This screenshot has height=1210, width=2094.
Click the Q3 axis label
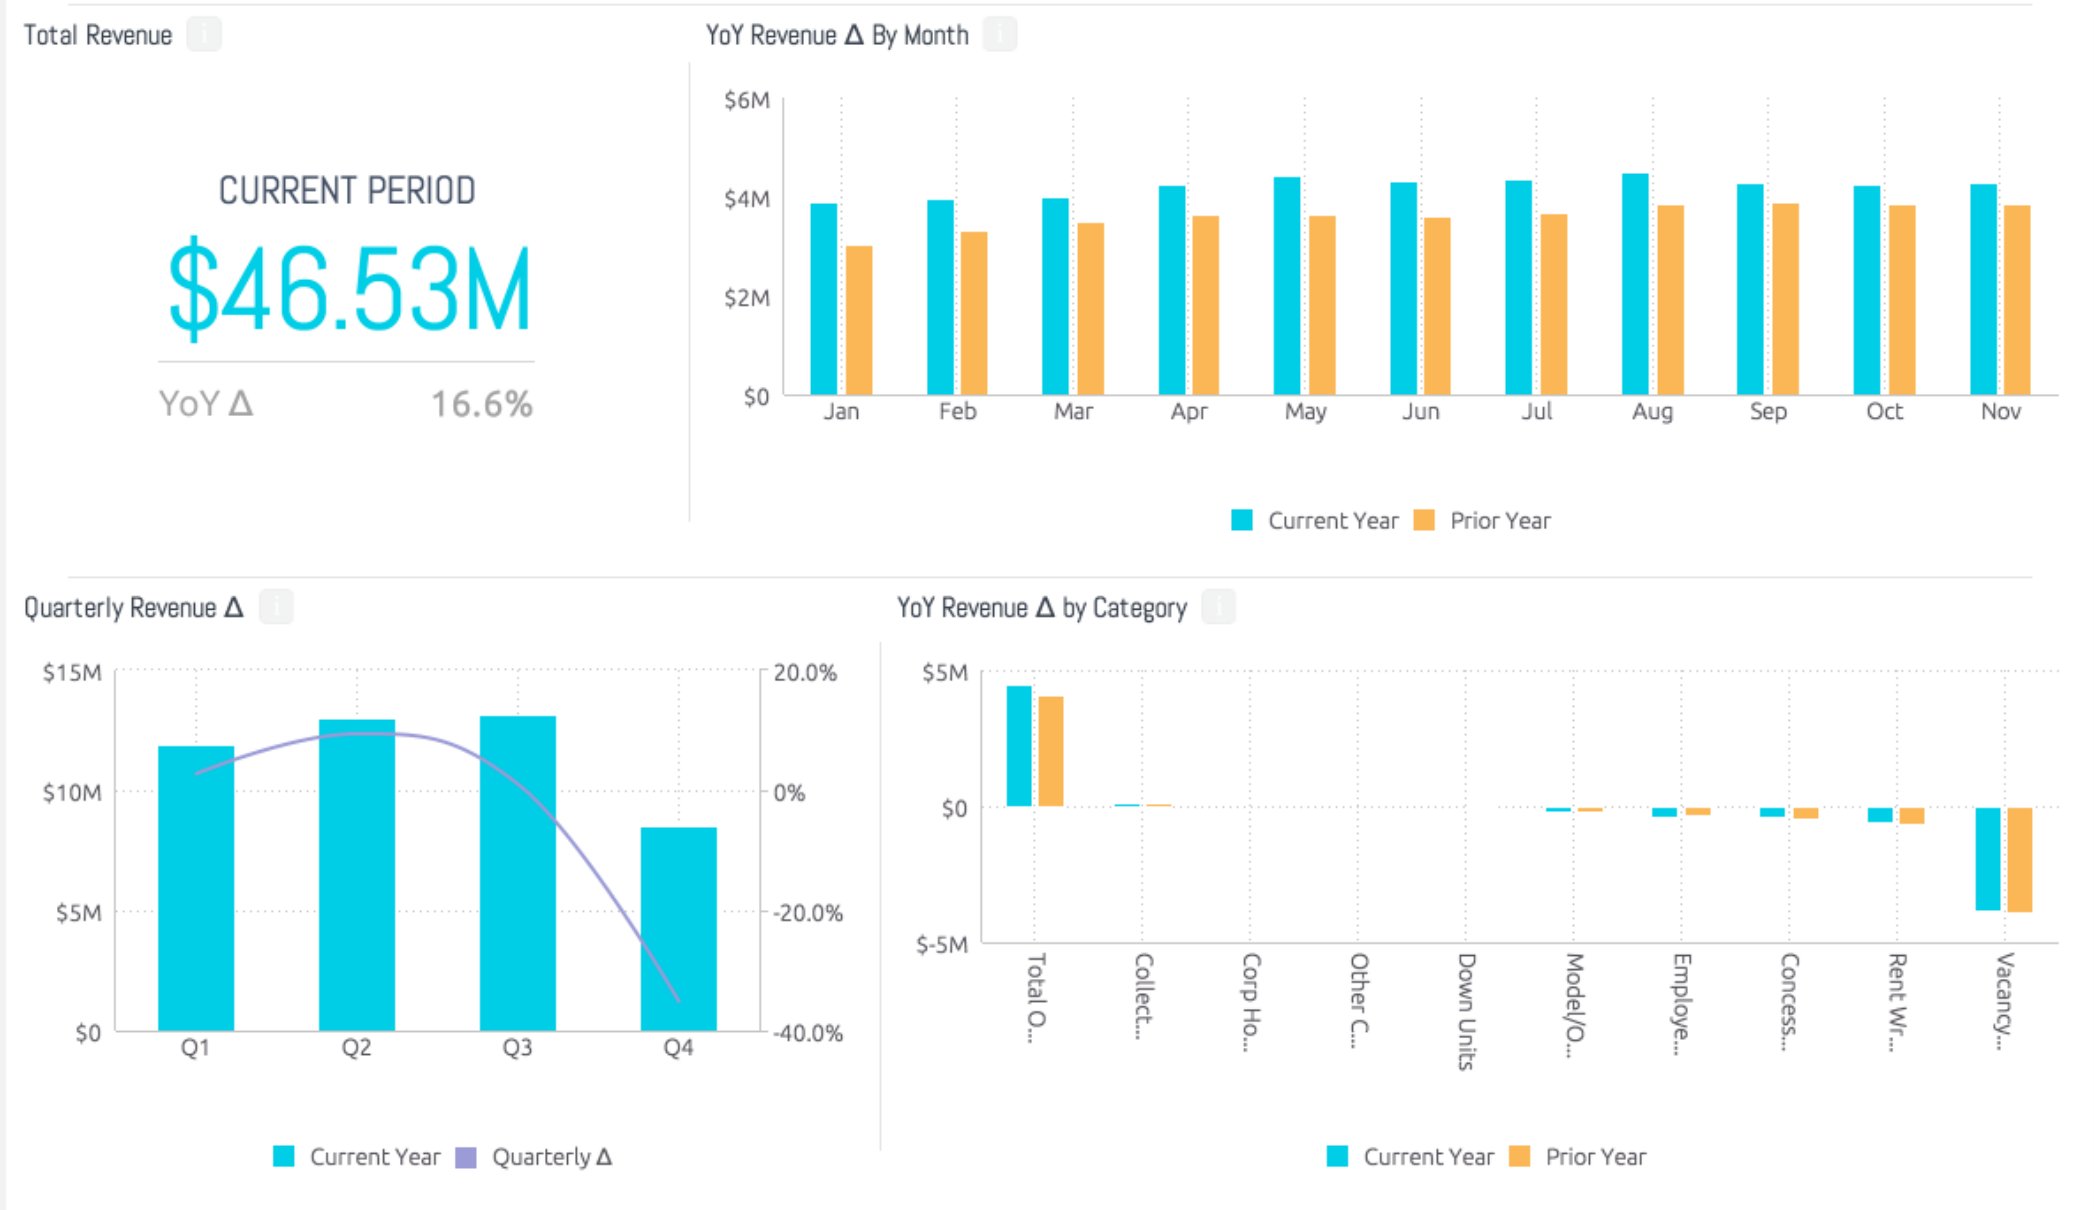coord(517,1047)
